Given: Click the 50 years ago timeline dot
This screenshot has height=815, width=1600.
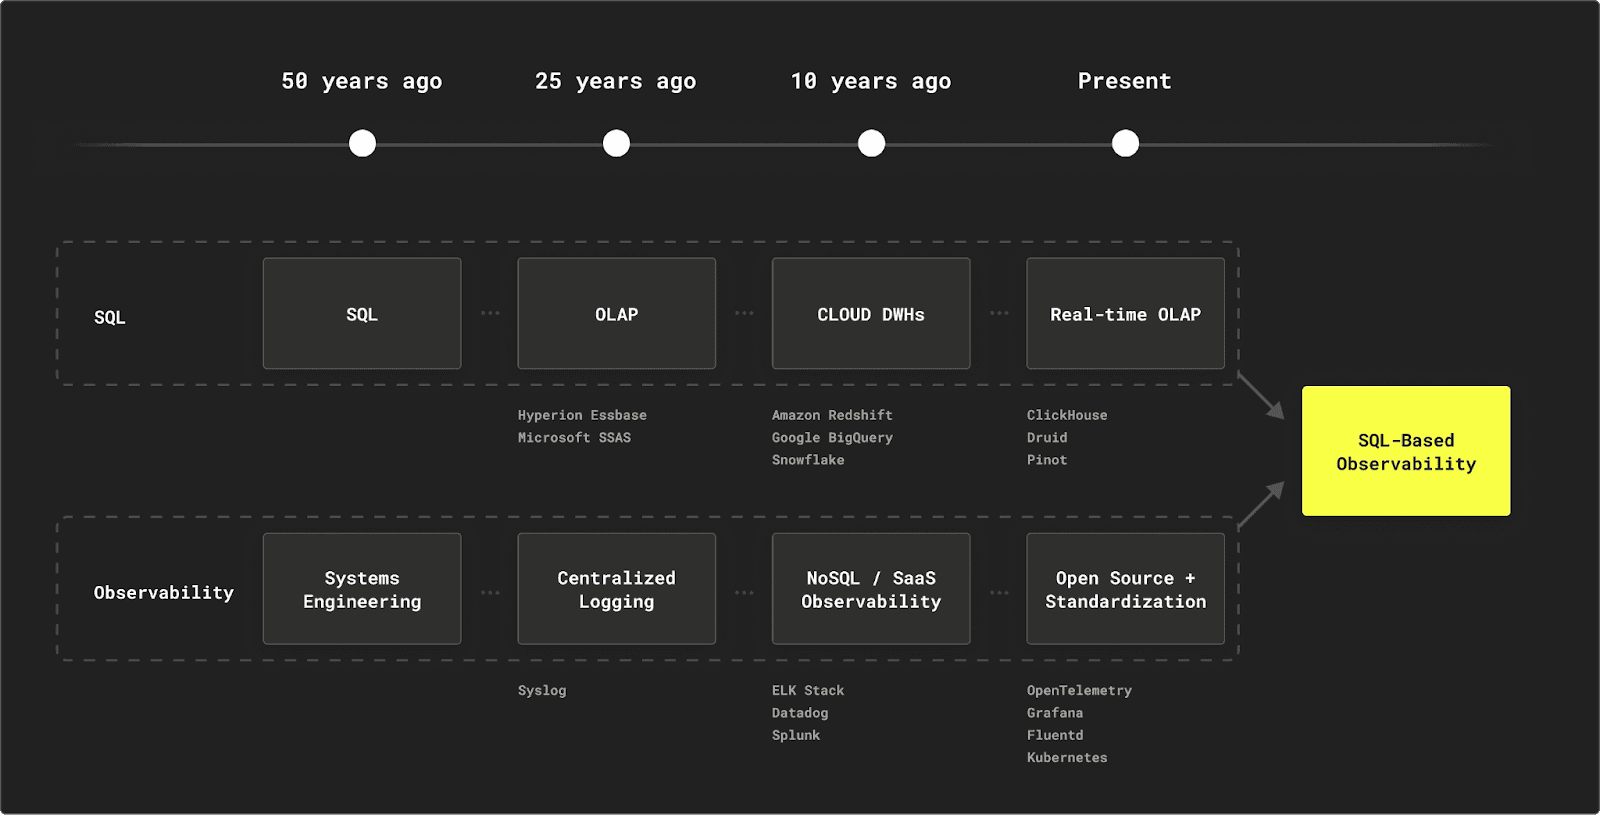Looking at the screenshot, I should 362,143.
